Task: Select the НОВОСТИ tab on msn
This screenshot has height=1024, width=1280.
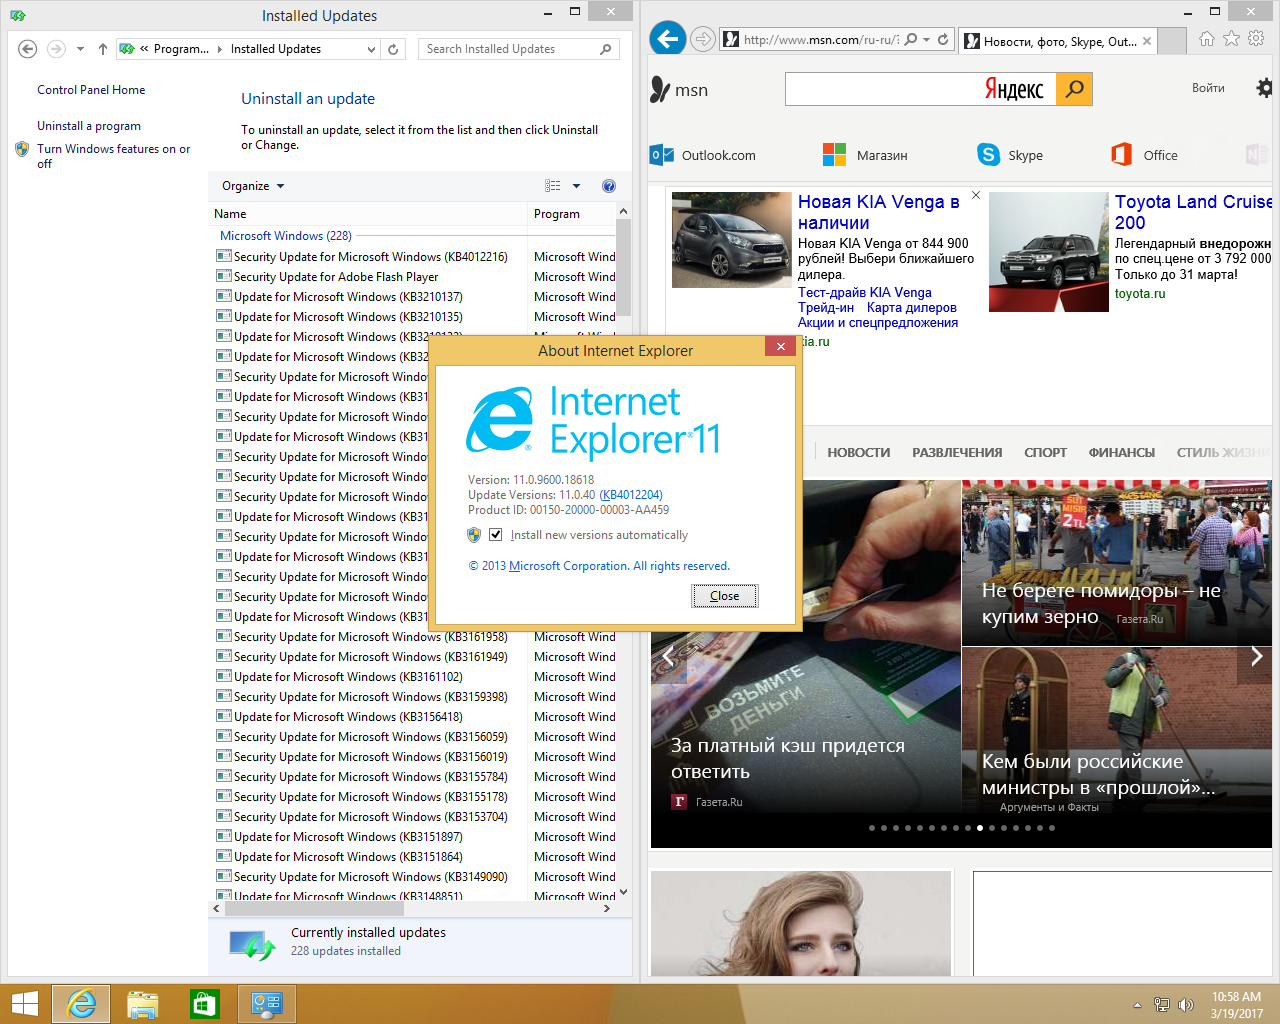Action: pyautogui.click(x=859, y=453)
